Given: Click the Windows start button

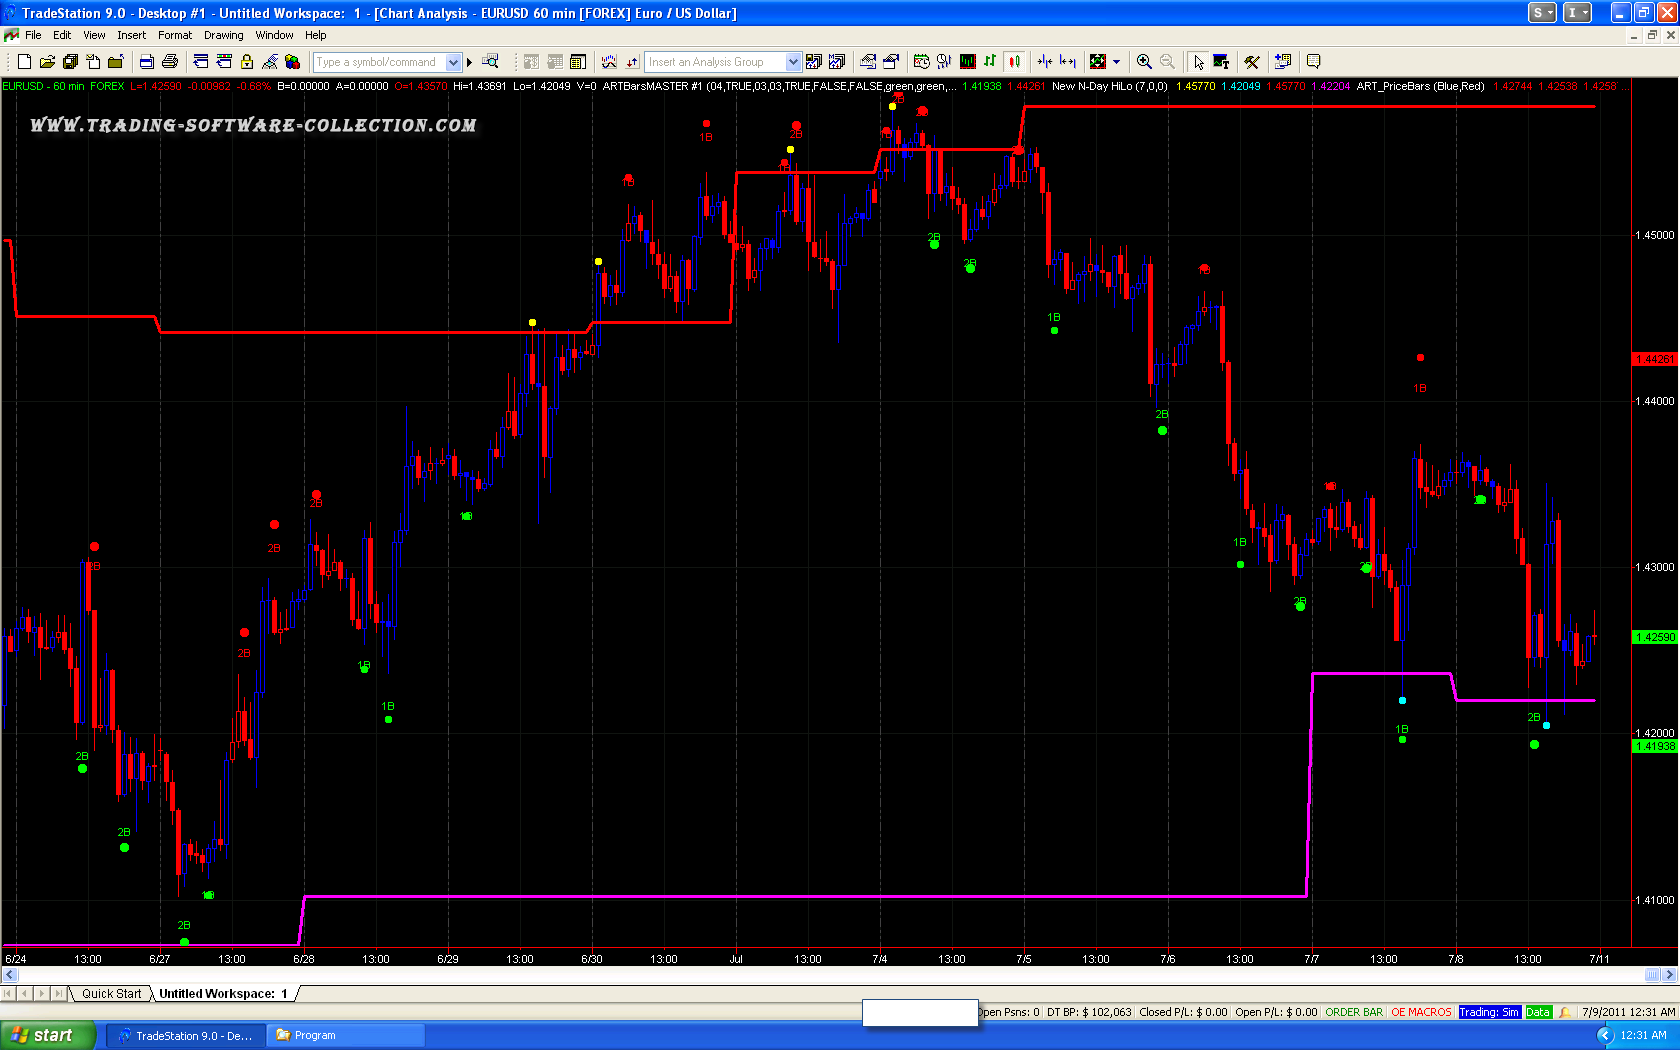Looking at the screenshot, I should click(x=47, y=1035).
